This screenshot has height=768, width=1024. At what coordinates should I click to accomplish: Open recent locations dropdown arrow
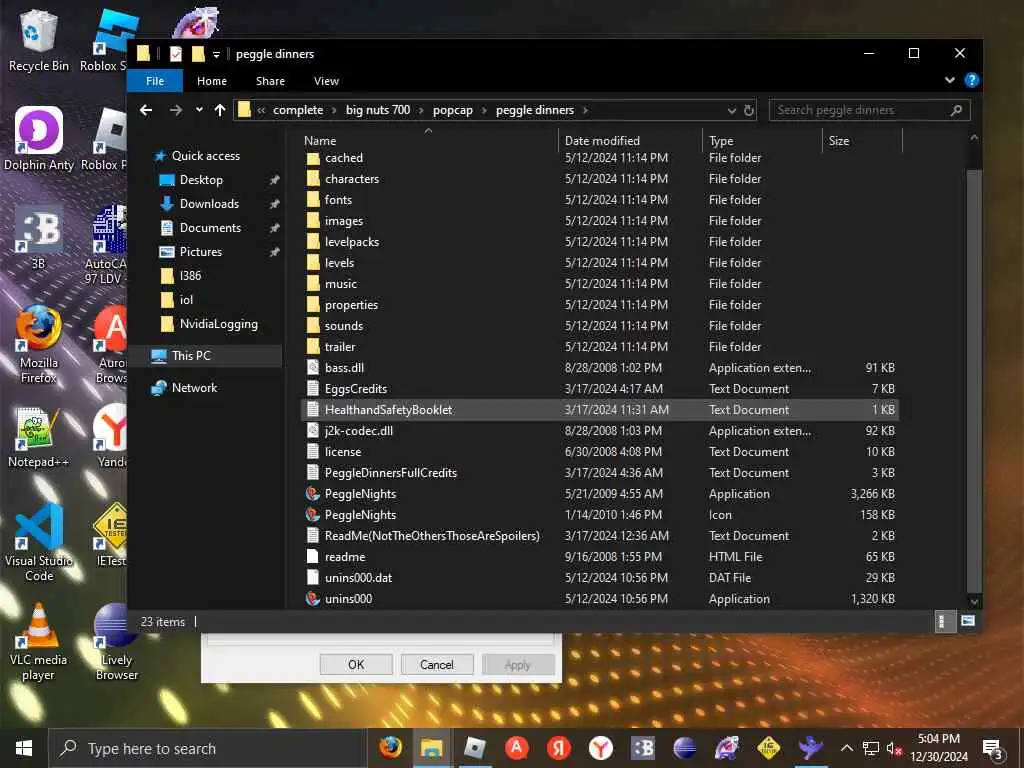(199, 110)
